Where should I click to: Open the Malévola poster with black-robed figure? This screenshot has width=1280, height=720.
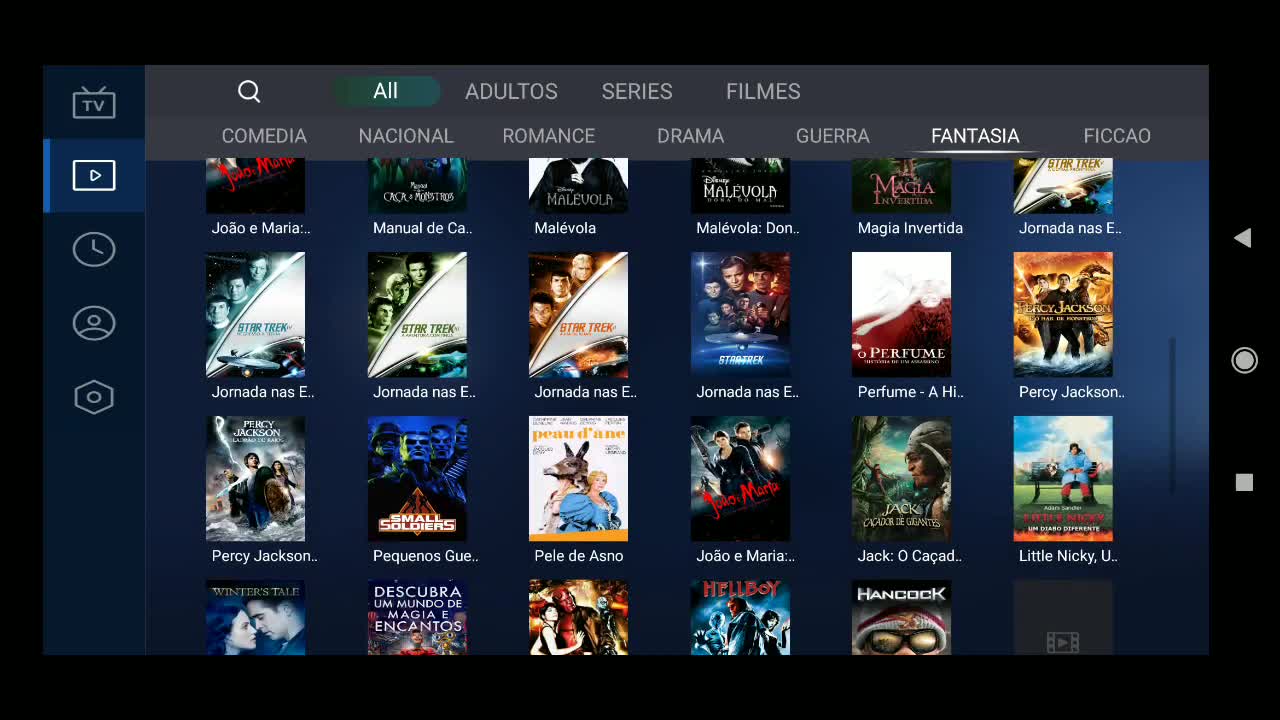point(578,186)
